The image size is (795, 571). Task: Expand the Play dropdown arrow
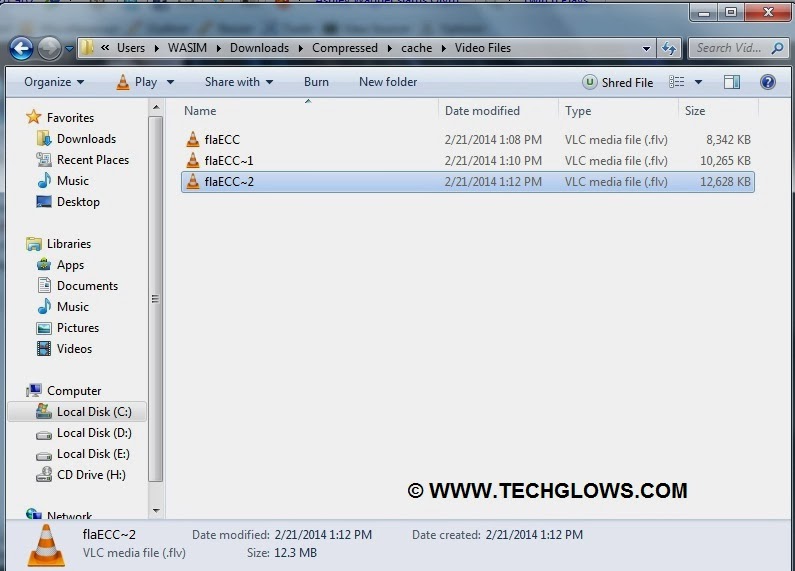(170, 82)
